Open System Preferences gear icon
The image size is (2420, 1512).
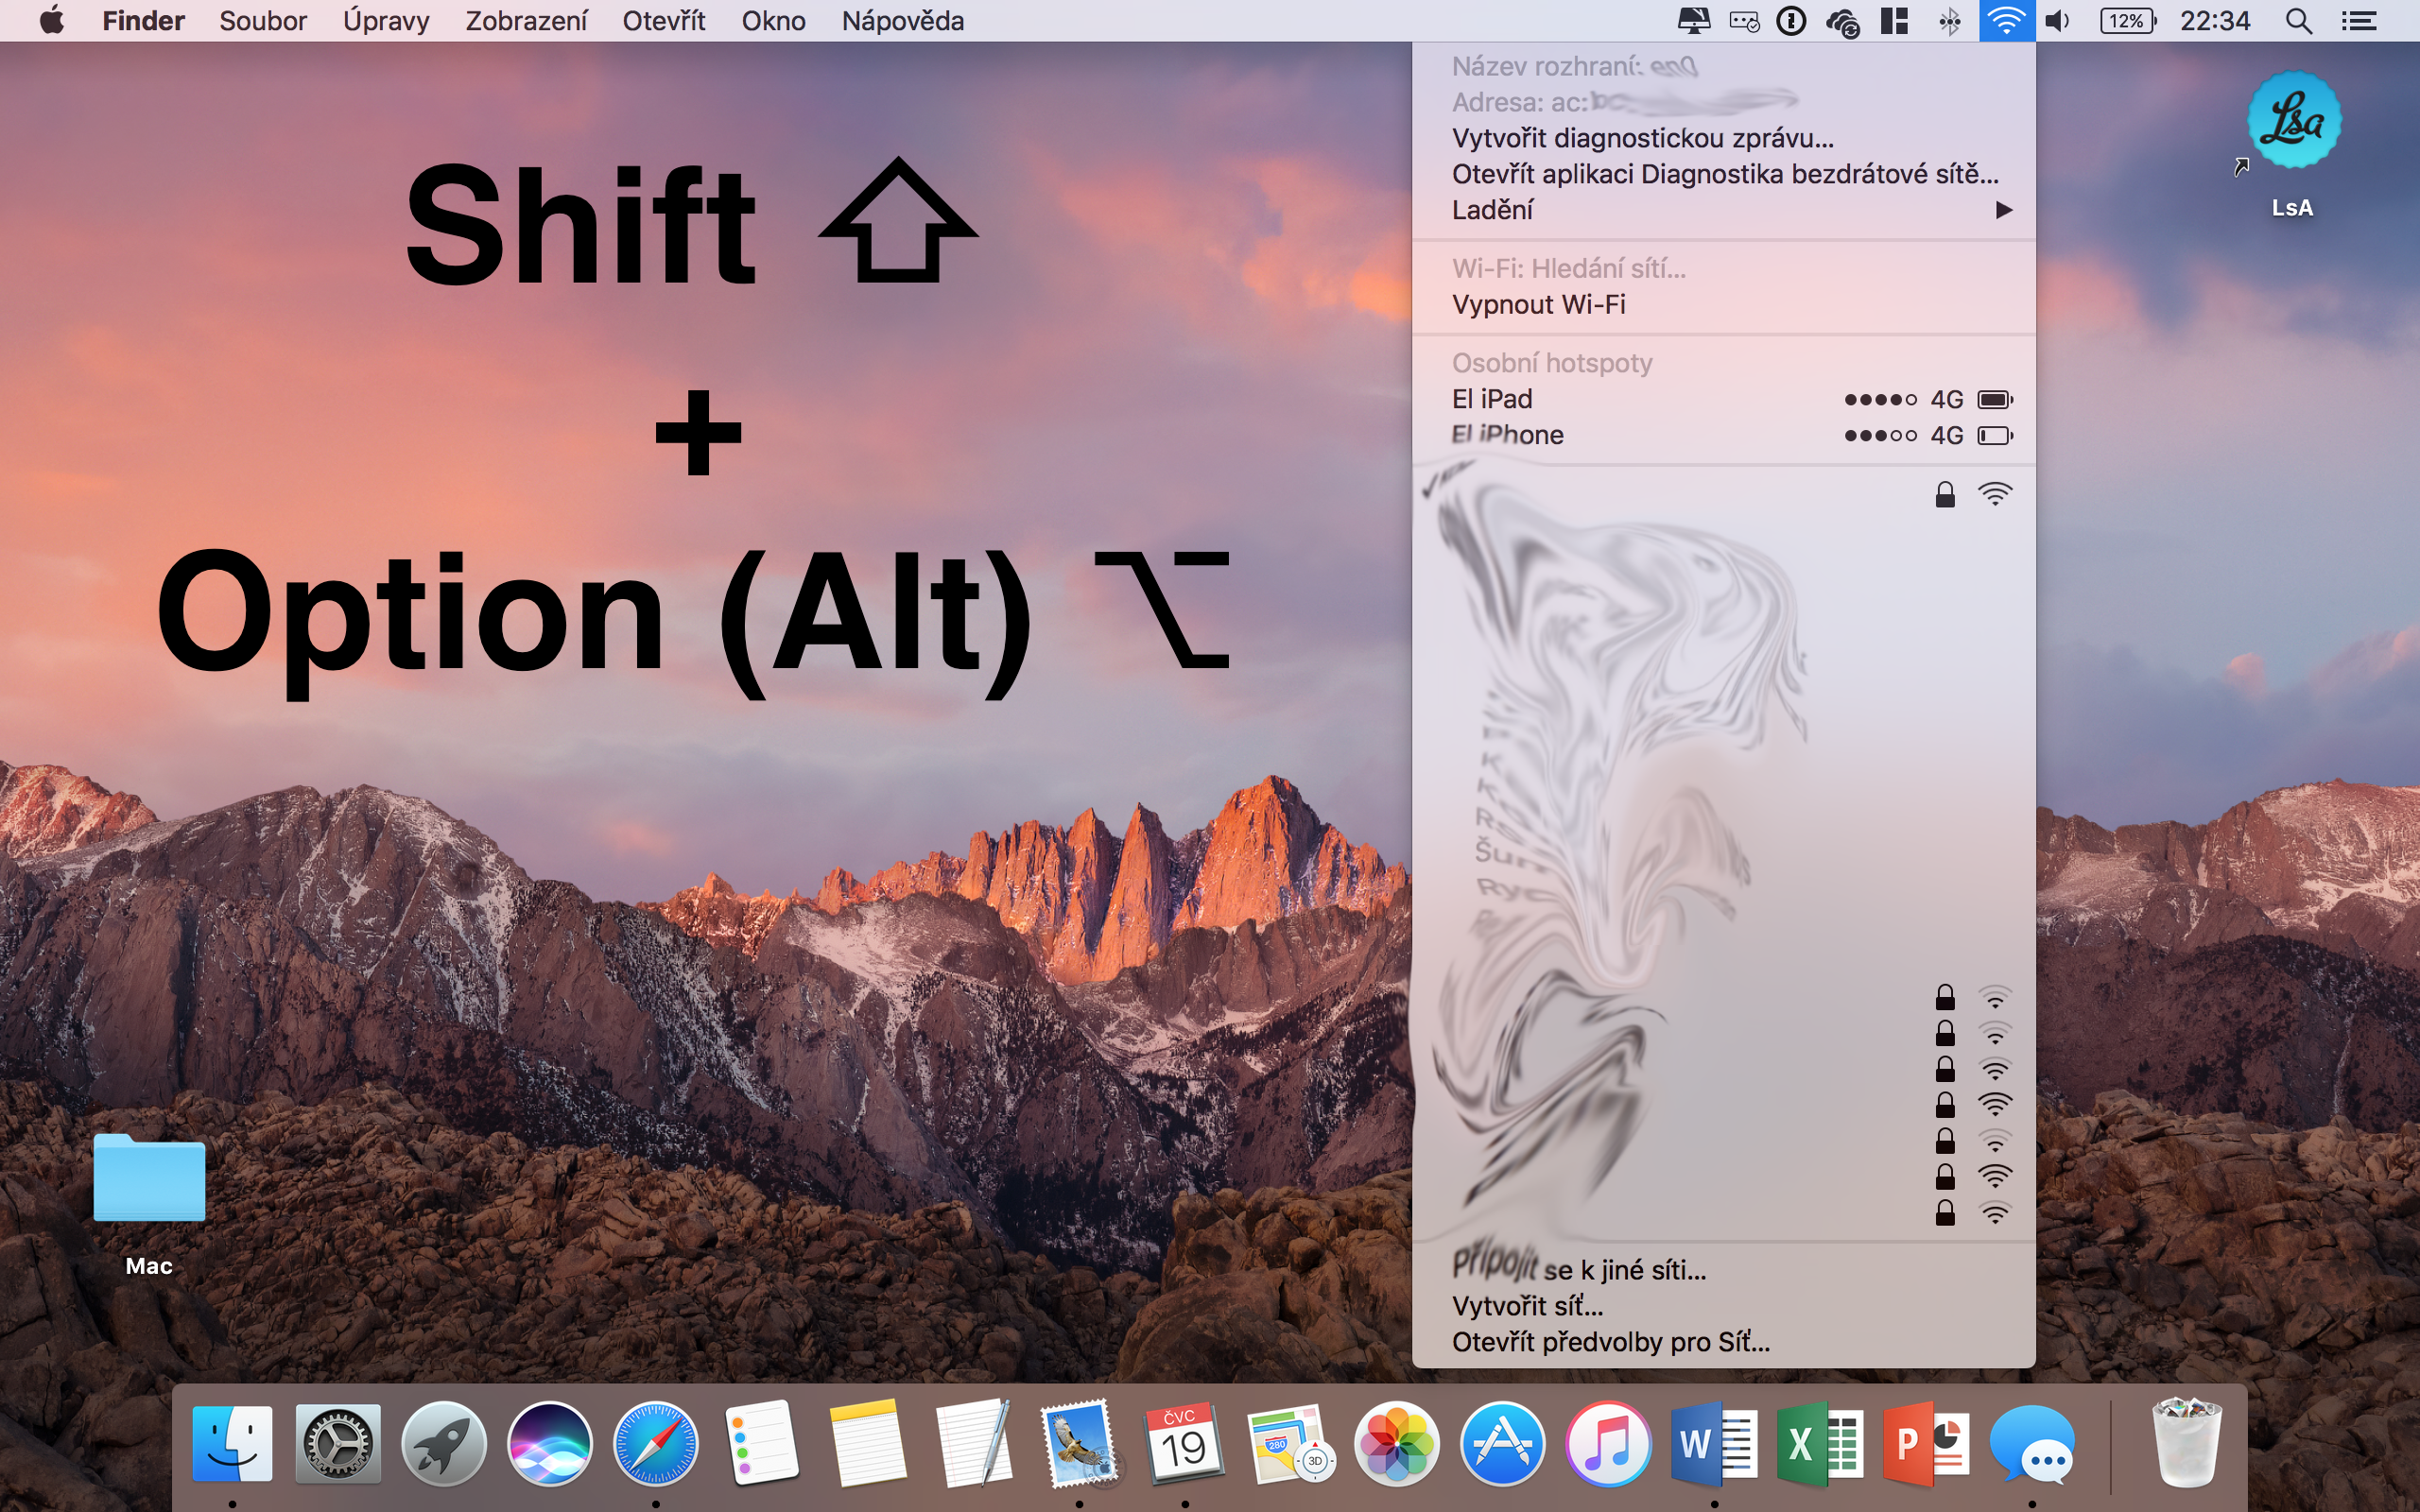pyautogui.click(x=338, y=1444)
